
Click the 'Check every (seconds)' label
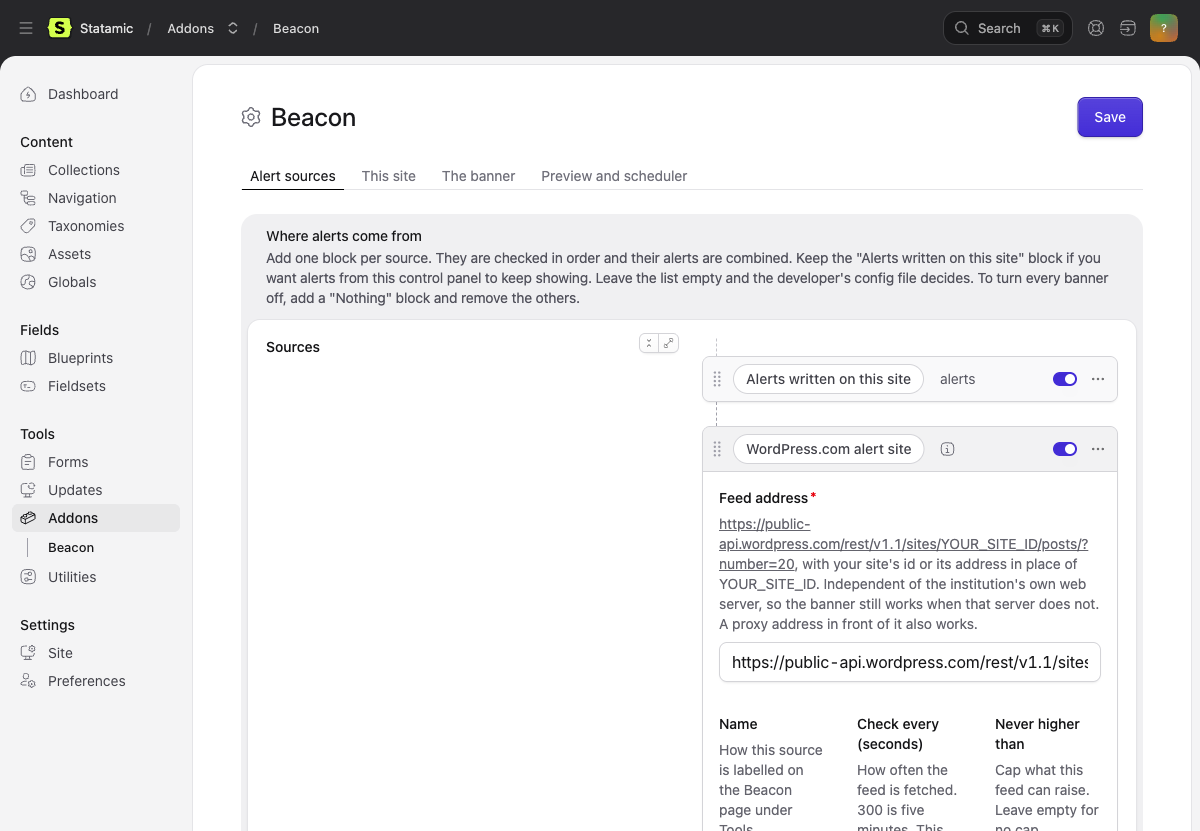point(898,734)
